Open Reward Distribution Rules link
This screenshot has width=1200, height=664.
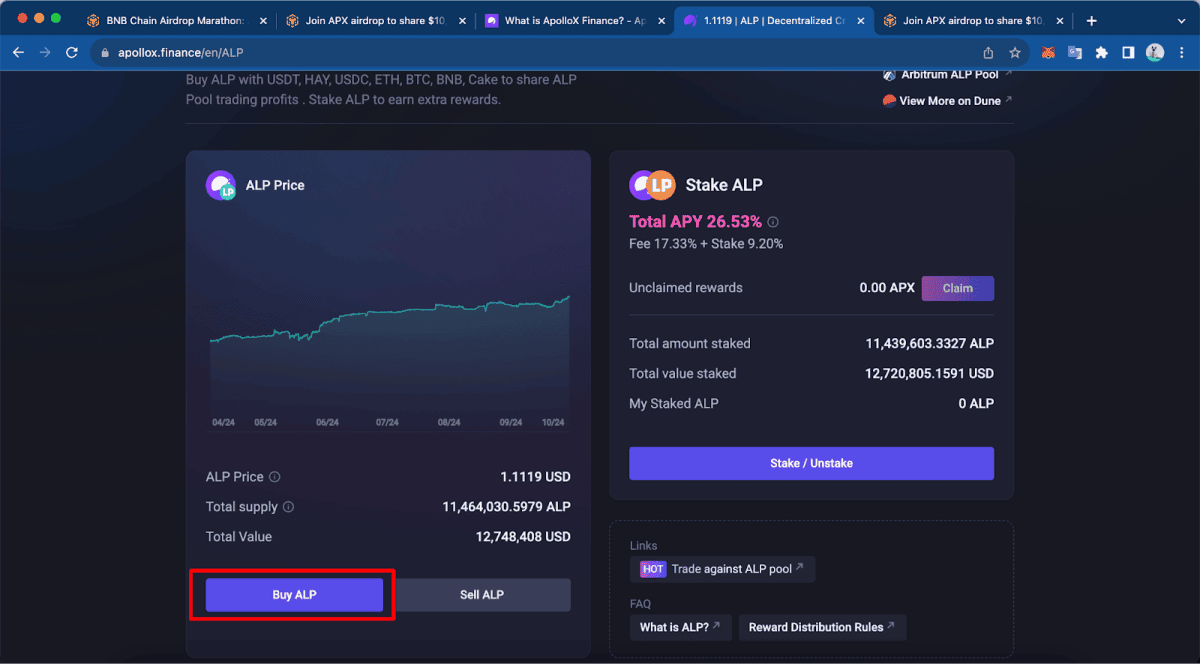click(x=822, y=627)
